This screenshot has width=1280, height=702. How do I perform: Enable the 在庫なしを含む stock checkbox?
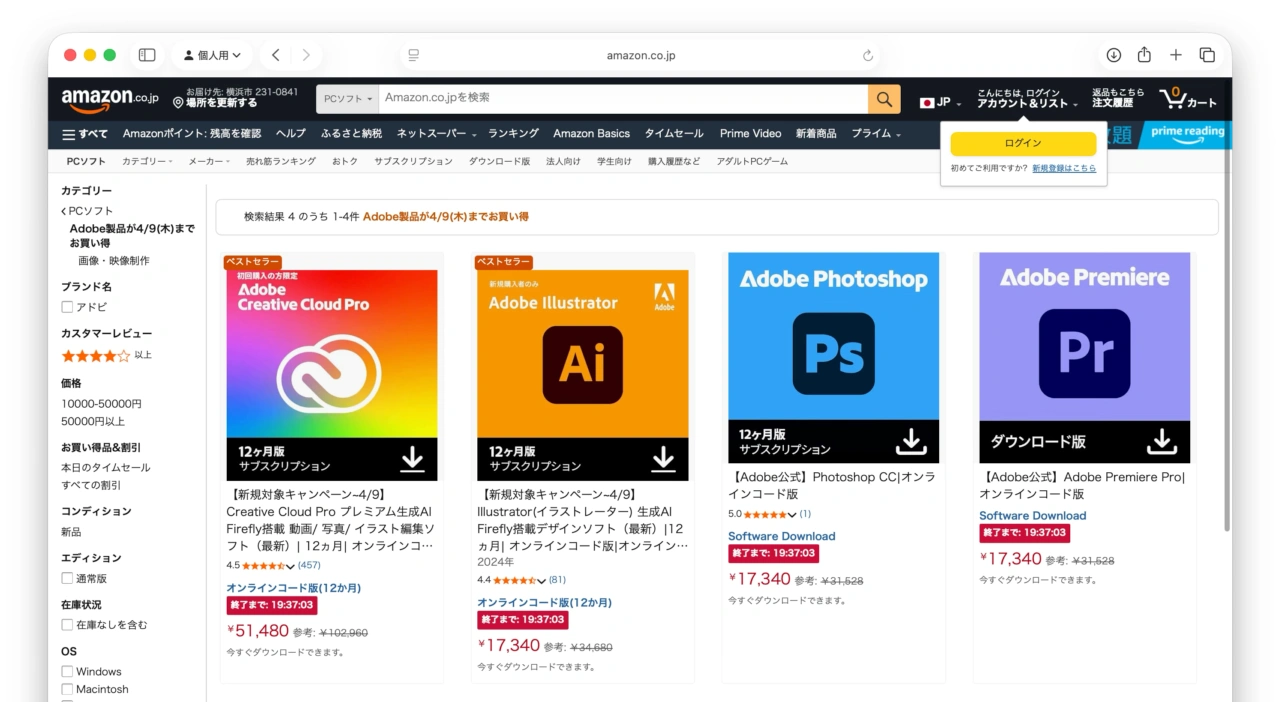(65, 624)
